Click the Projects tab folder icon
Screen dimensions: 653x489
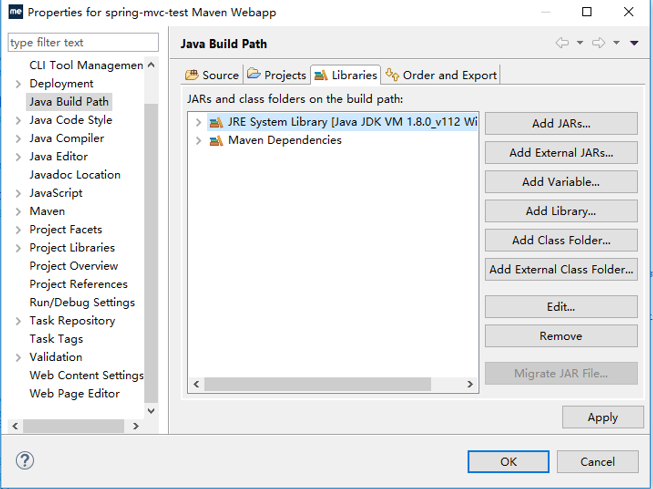254,74
